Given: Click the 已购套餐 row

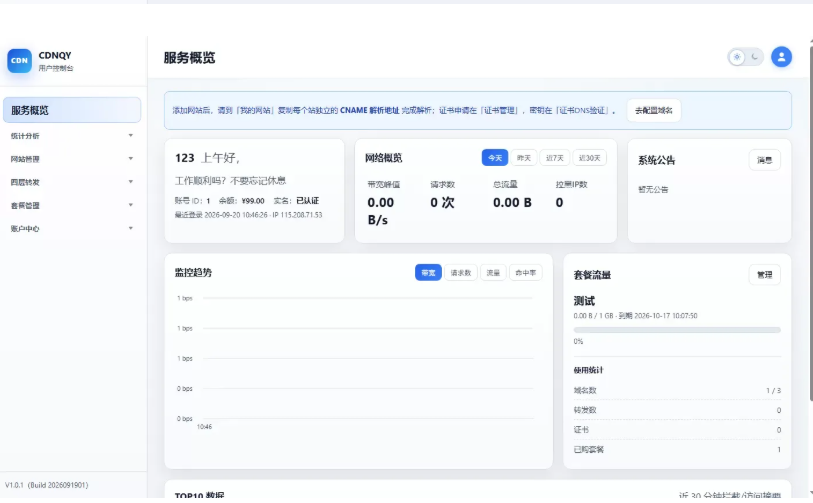Looking at the screenshot, I should tap(677, 450).
